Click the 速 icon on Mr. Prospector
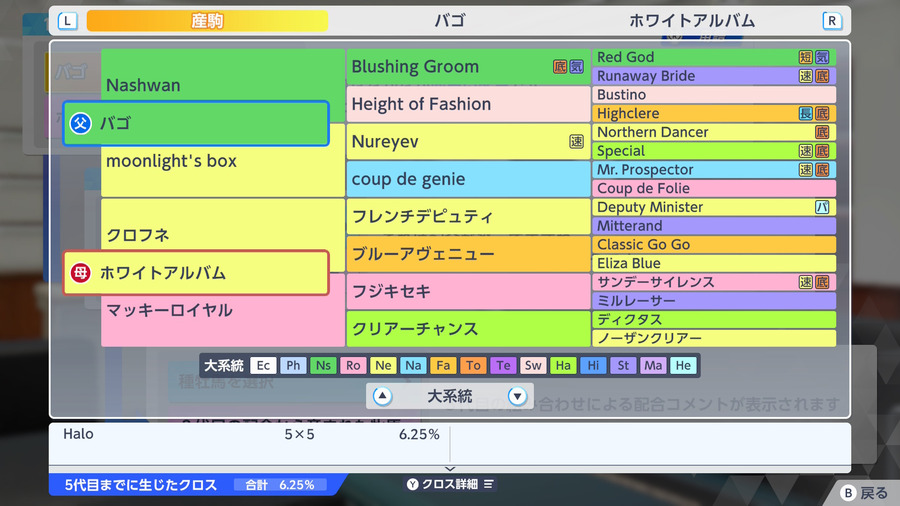900x506 pixels. point(806,169)
